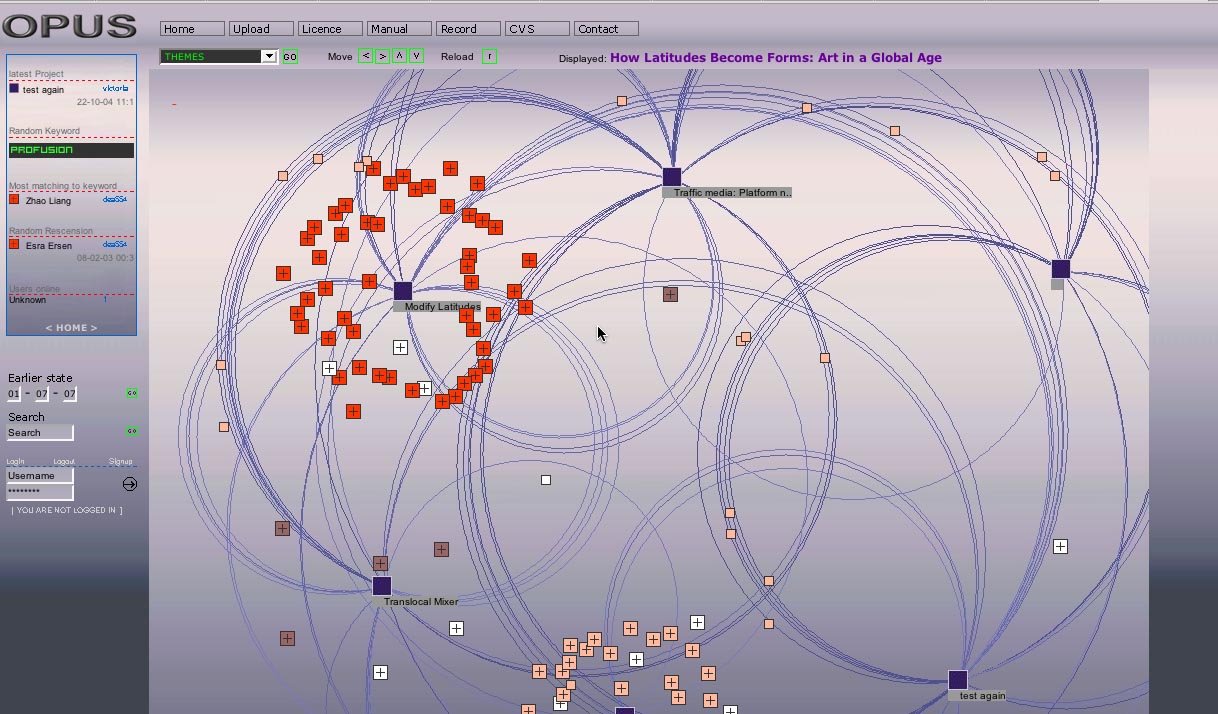Reload the map view
Viewport: 1218px width, 714px height.
pos(489,56)
